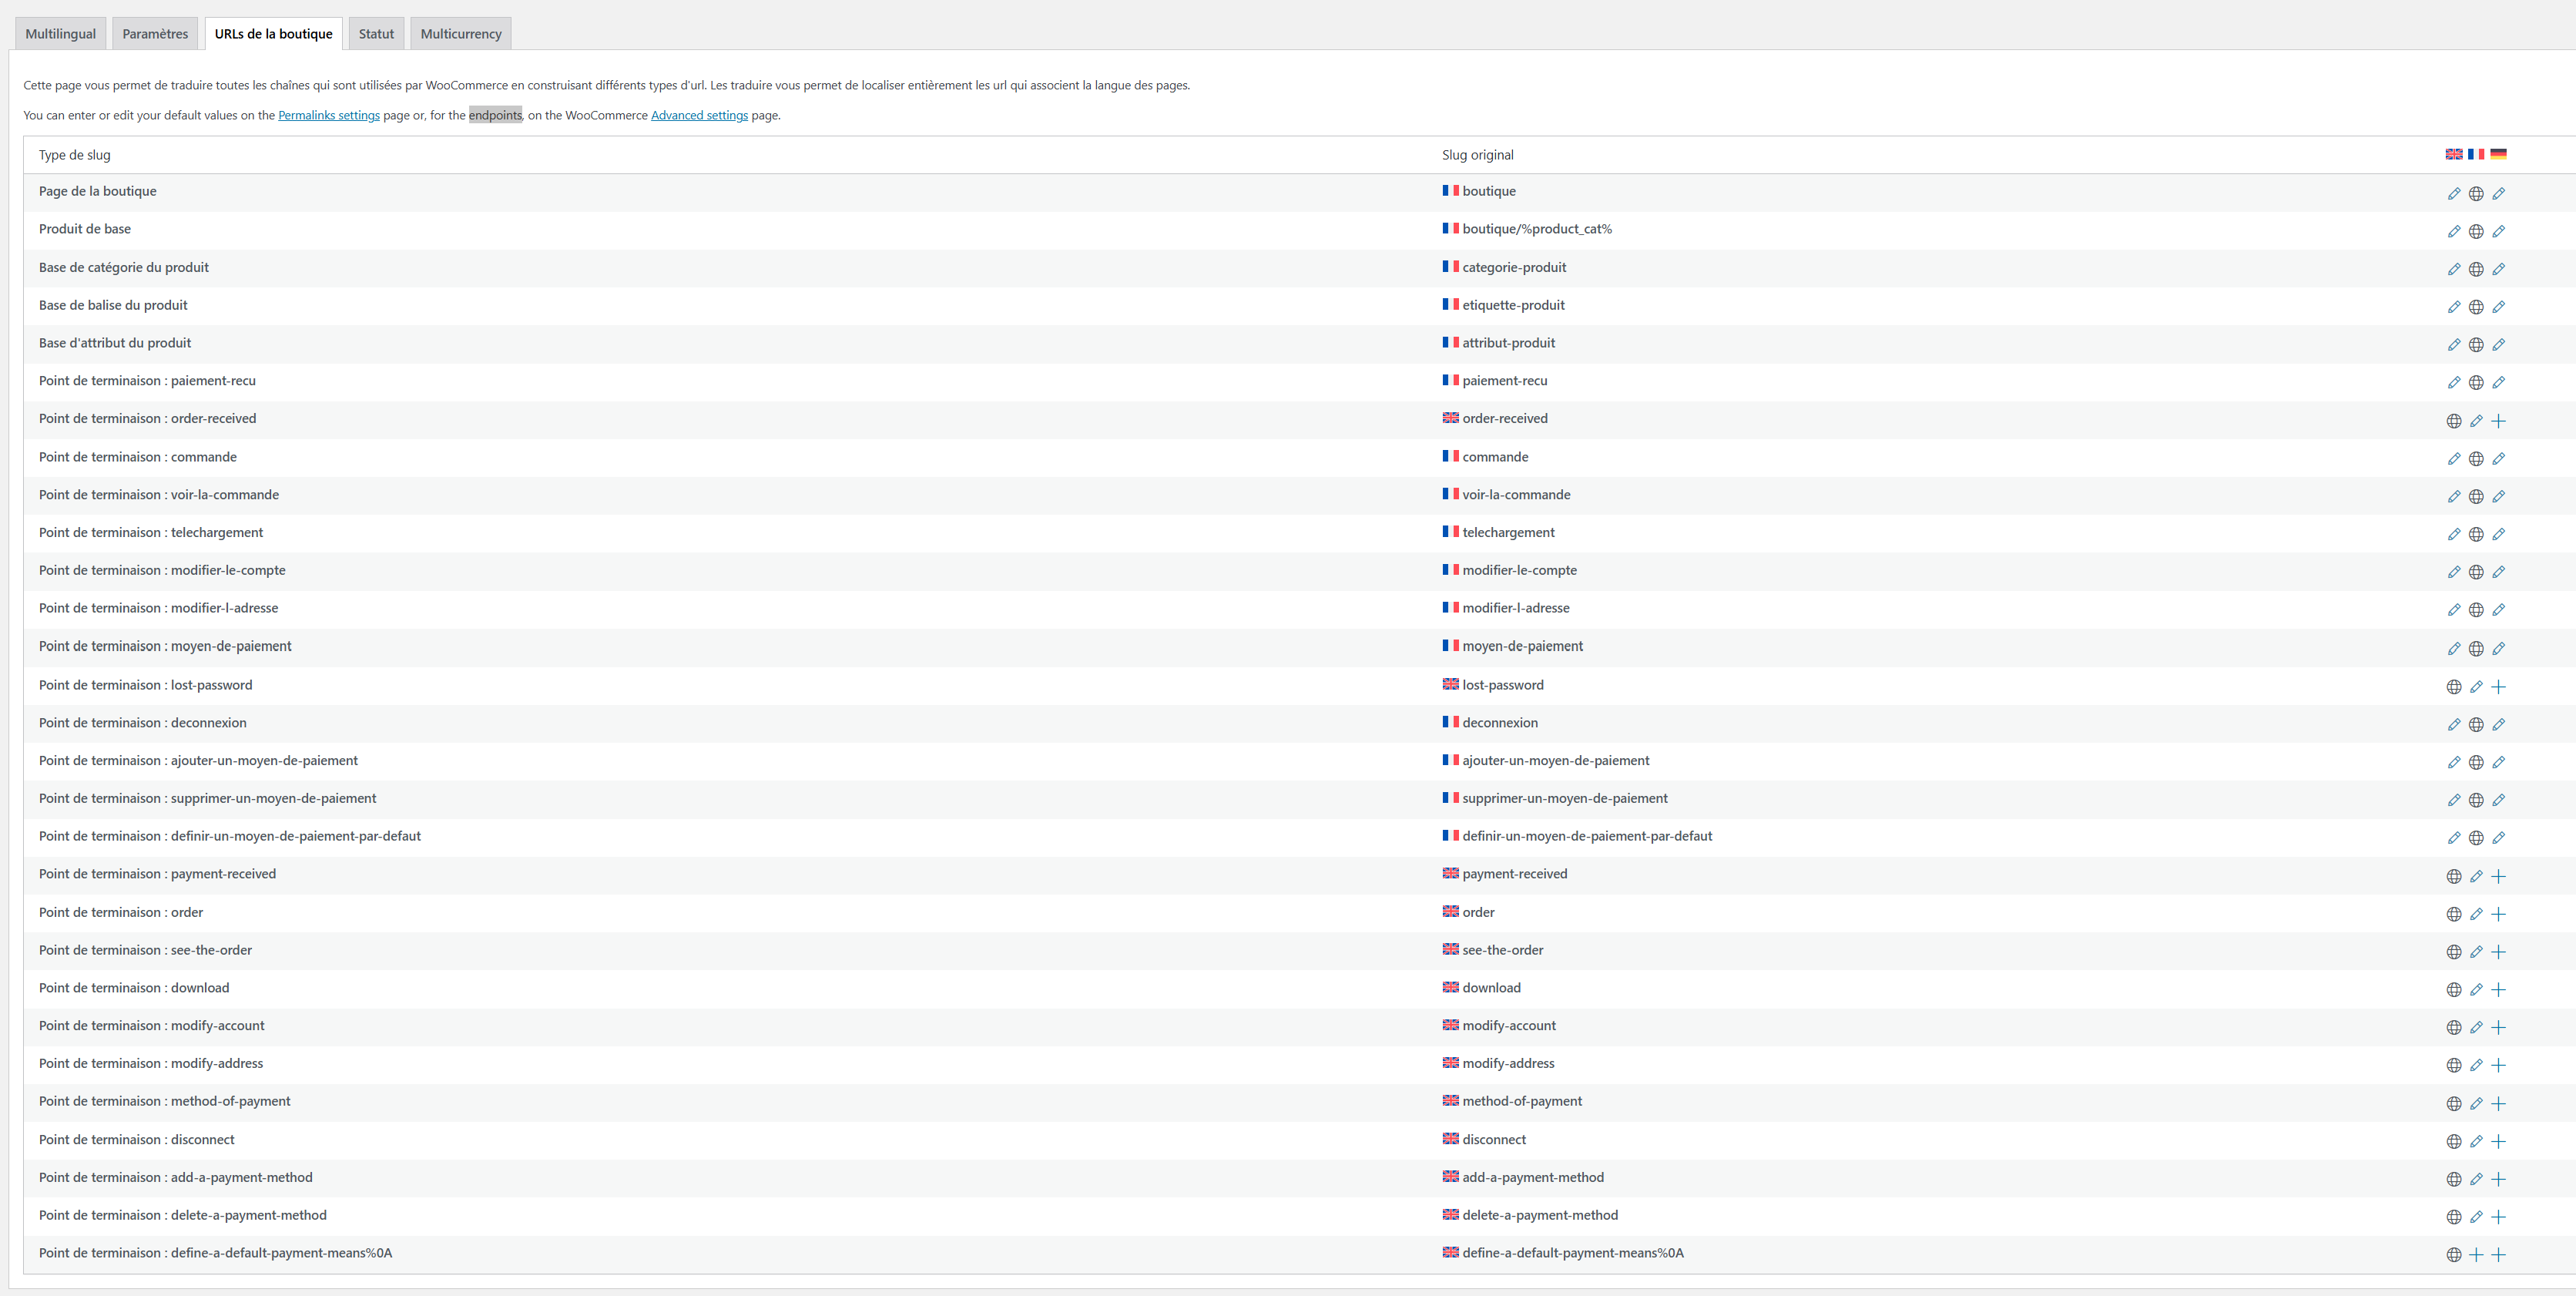The image size is (2576, 1296).
Task: Switch to the Multilingual tab
Action: pos(60,34)
